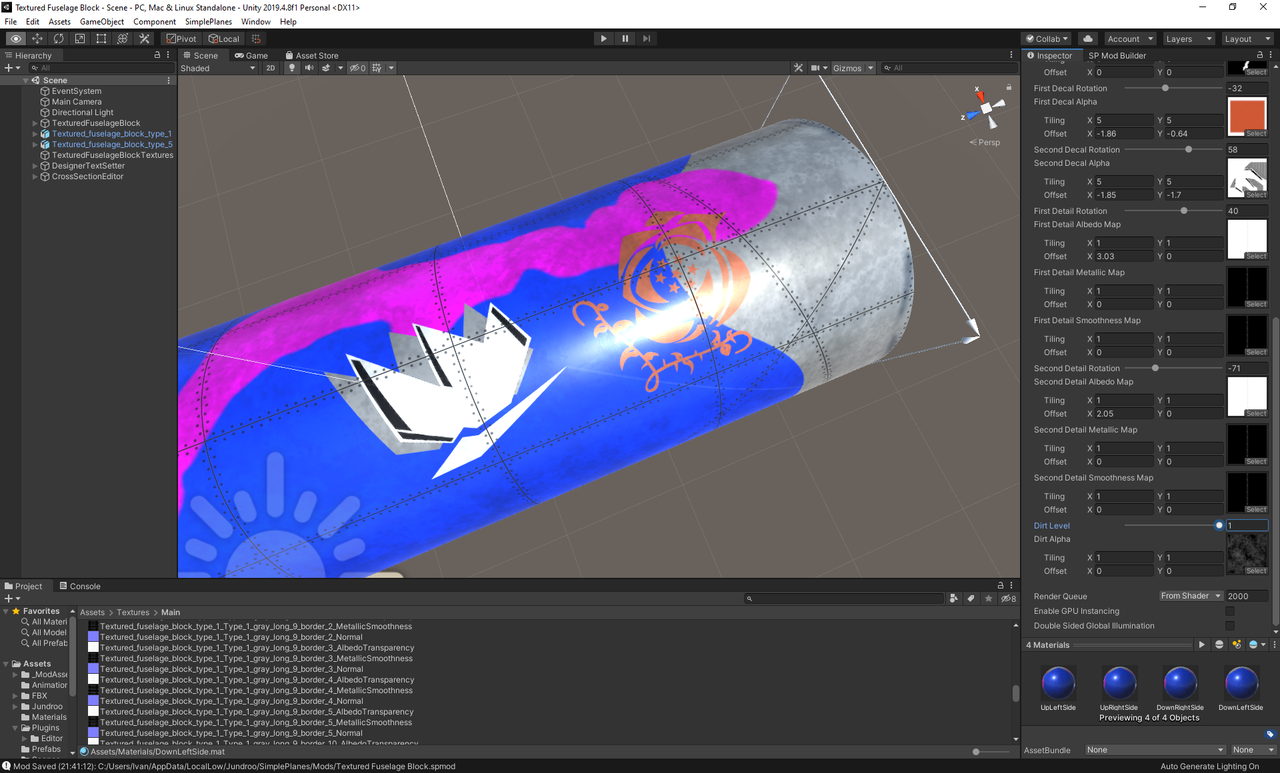Image resolution: width=1280 pixels, height=773 pixels.
Task: Adjust the Dirt Level slider
Action: click(1172, 525)
